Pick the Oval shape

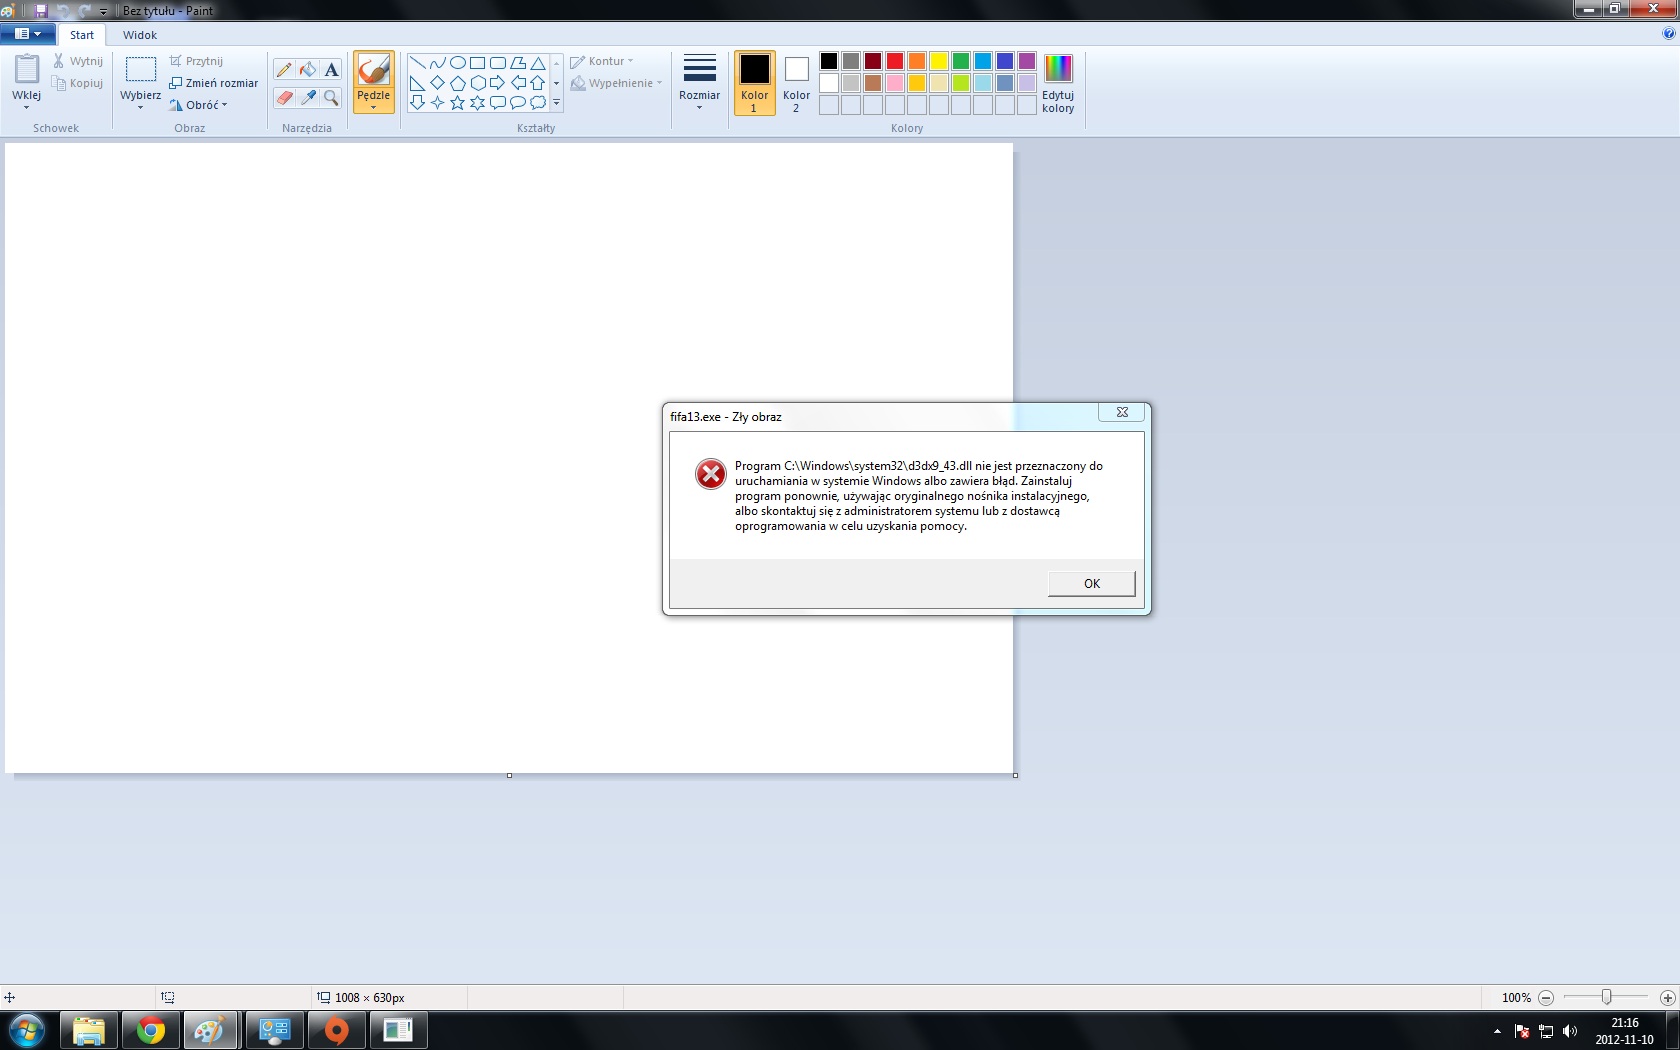click(457, 62)
